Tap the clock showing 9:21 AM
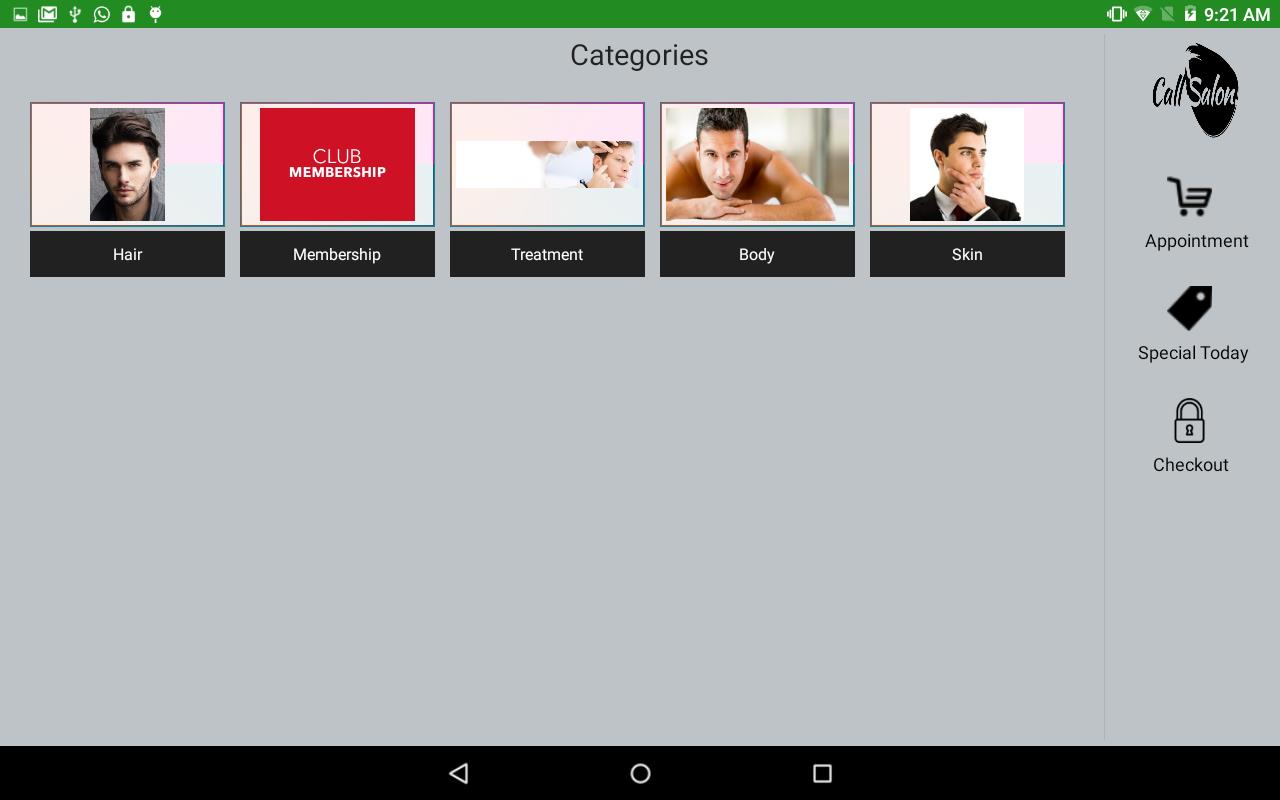 1238,14
